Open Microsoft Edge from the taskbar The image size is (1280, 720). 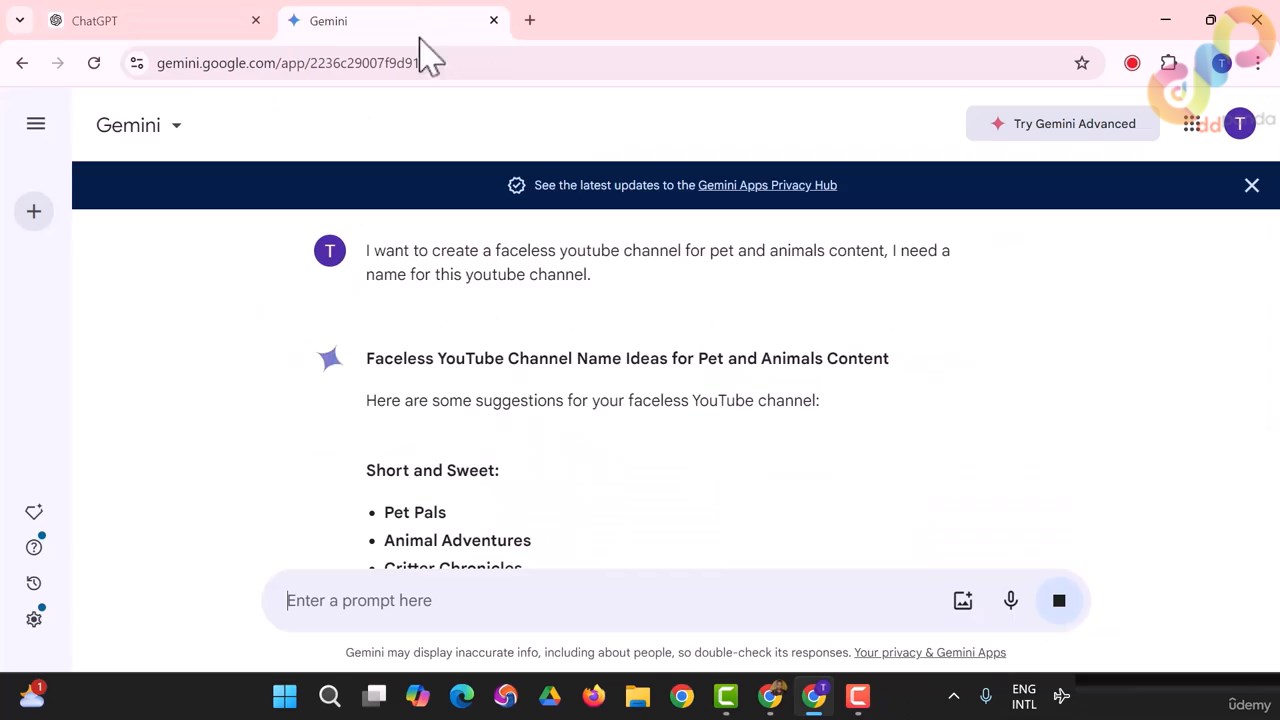click(462, 696)
